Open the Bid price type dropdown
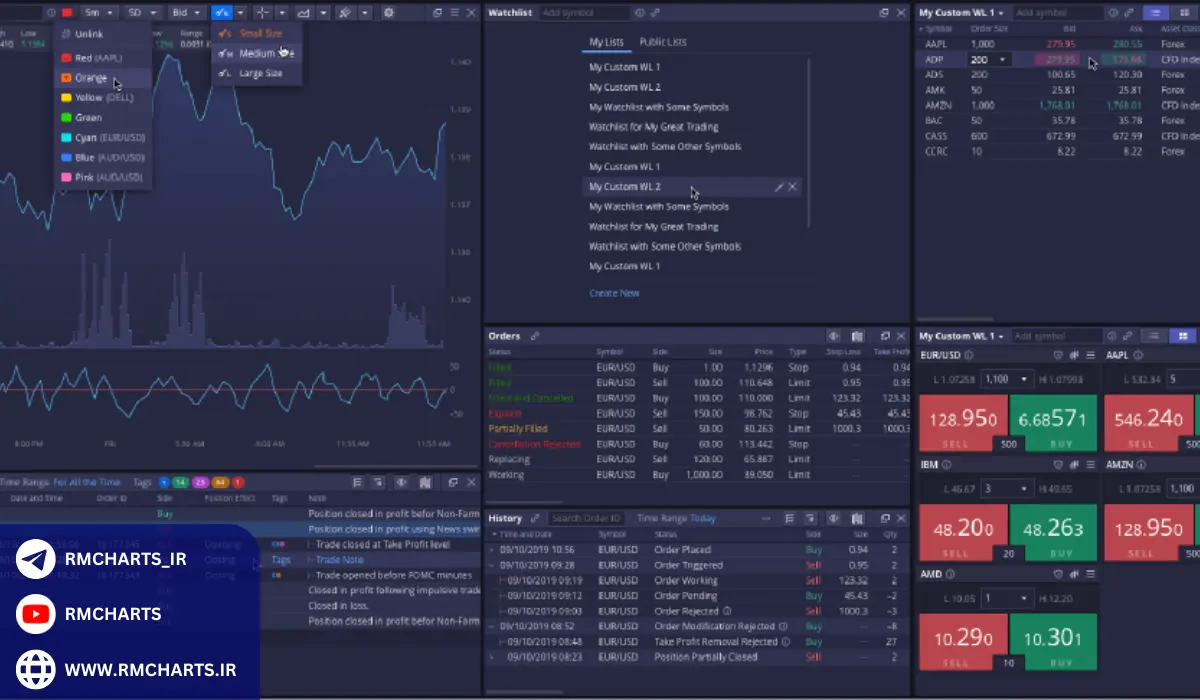Viewport: 1200px width, 700px height. click(185, 13)
